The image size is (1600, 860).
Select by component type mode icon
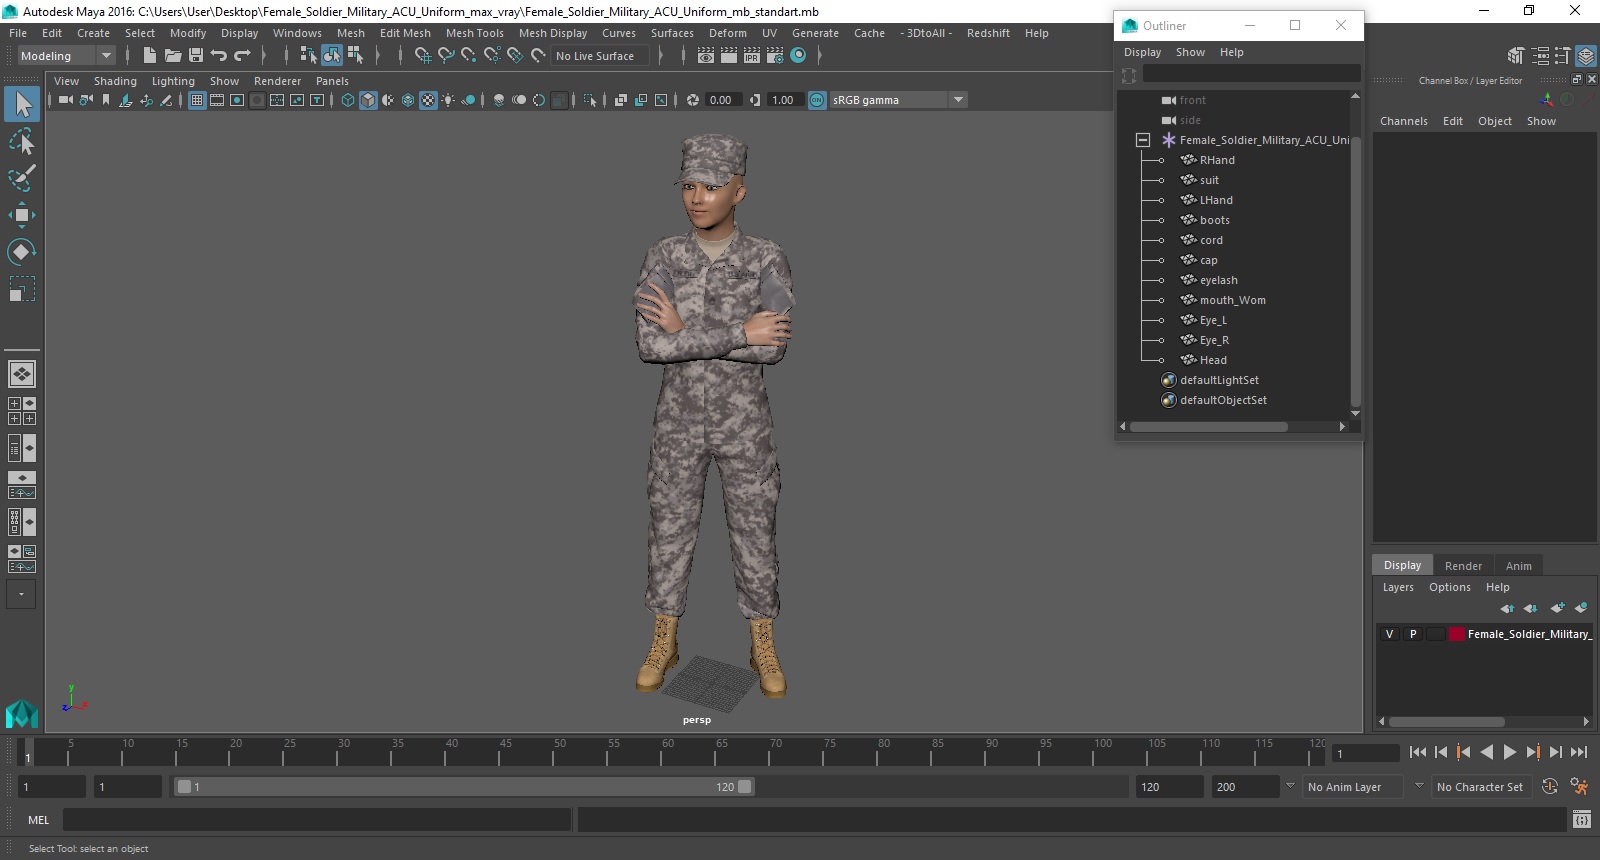(355, 56)
